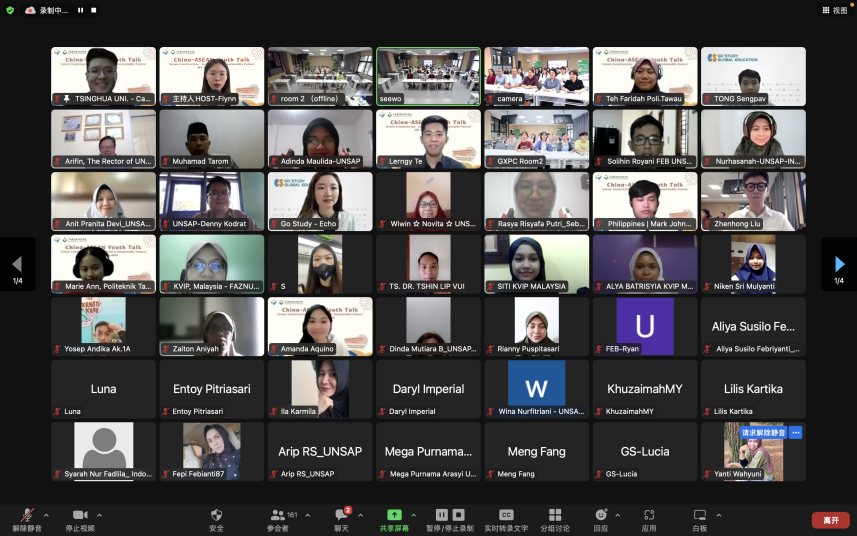Expand the video options arrow beside the camera
Viewport: 857px width, 536px height.
point(99,515)
